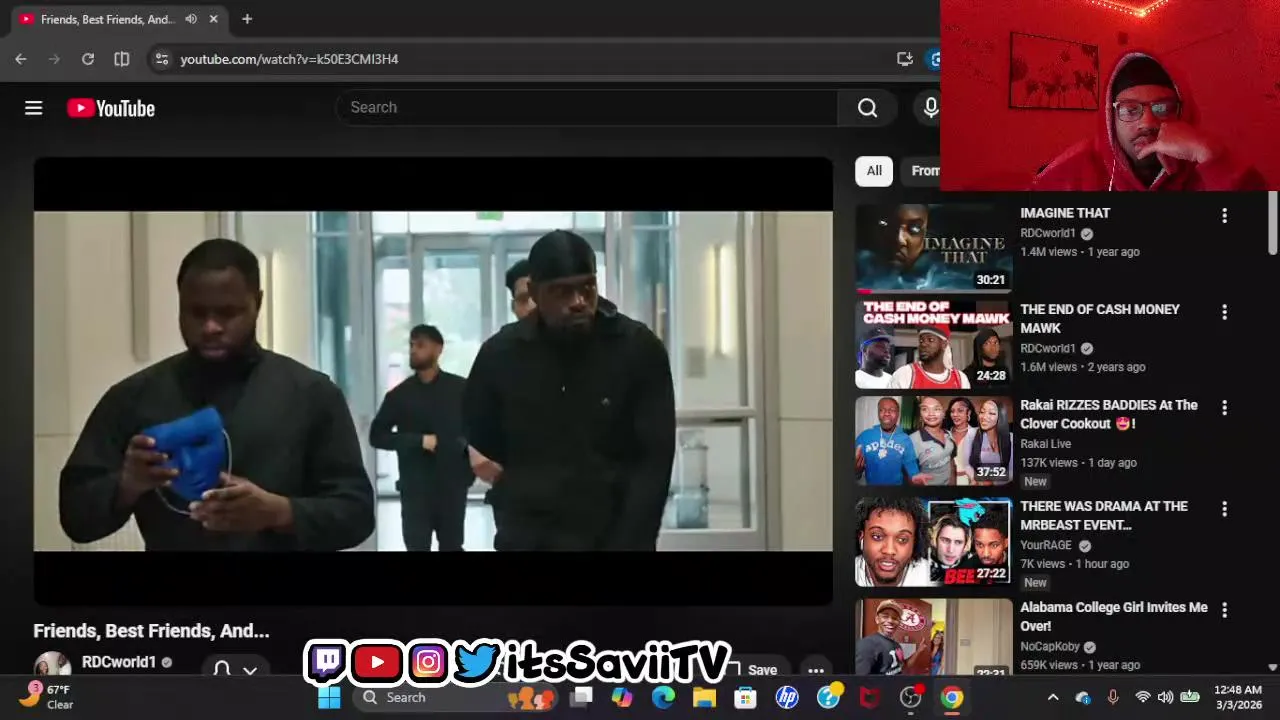Open more options for Rakai RIZZES BADDIES video
The width and height of the screenshot is (1280, 720).
[1224, 407]
